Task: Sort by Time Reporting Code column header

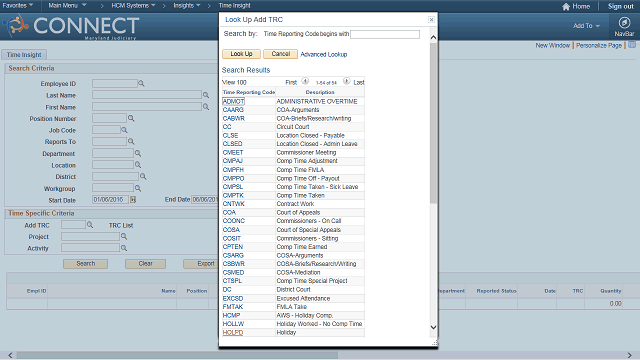Action: (x=249, y=92)
